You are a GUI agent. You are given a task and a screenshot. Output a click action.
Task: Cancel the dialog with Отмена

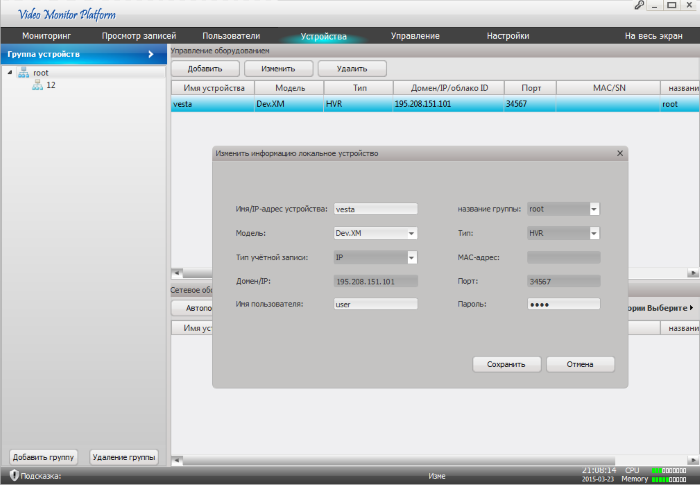tap(580, 364)
